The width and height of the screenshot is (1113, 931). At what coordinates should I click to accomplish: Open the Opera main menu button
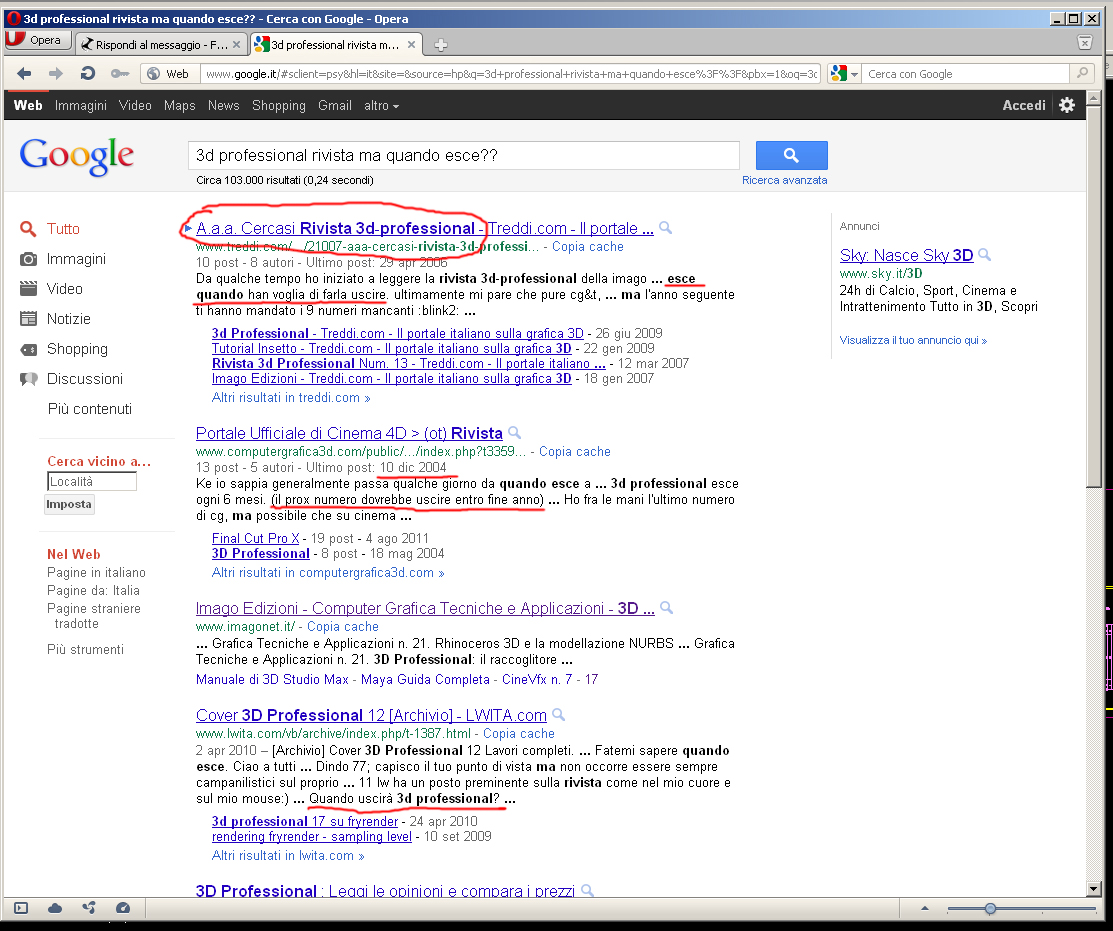coord(38,40)
